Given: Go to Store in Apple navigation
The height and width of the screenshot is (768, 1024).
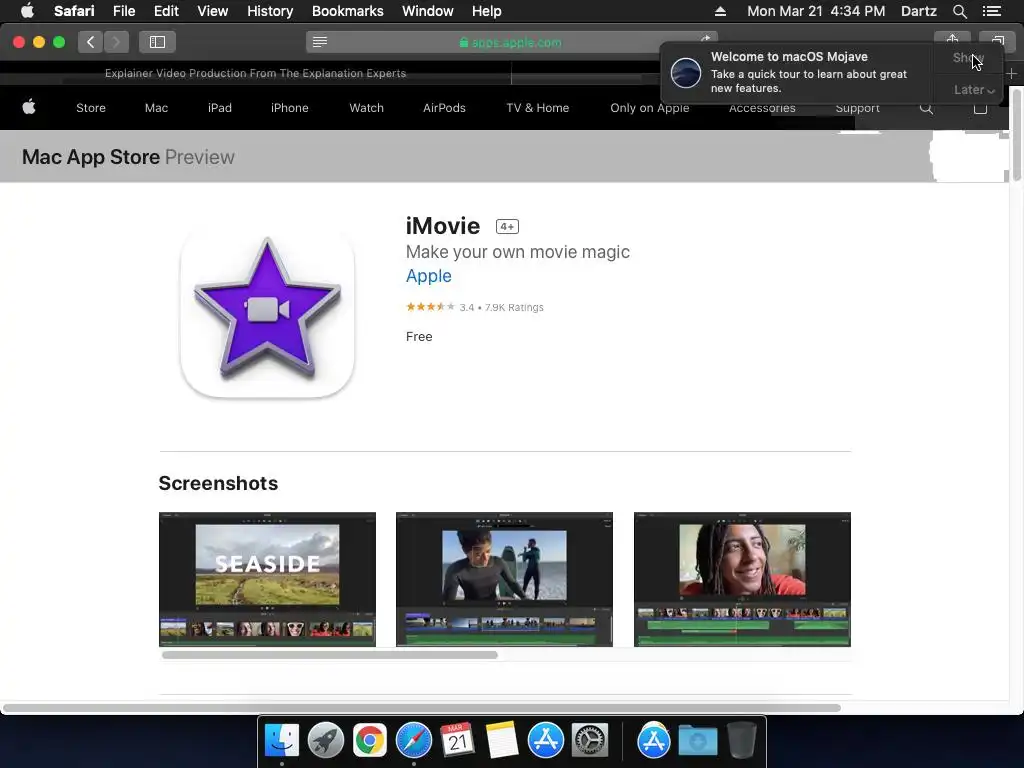Looking at the screenshot, I should tap(91, 108).
